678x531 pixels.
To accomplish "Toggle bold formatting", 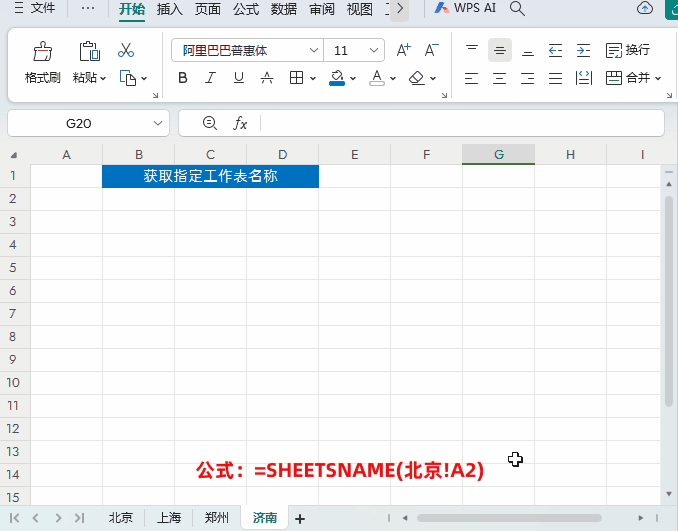I will coord(183,78).
